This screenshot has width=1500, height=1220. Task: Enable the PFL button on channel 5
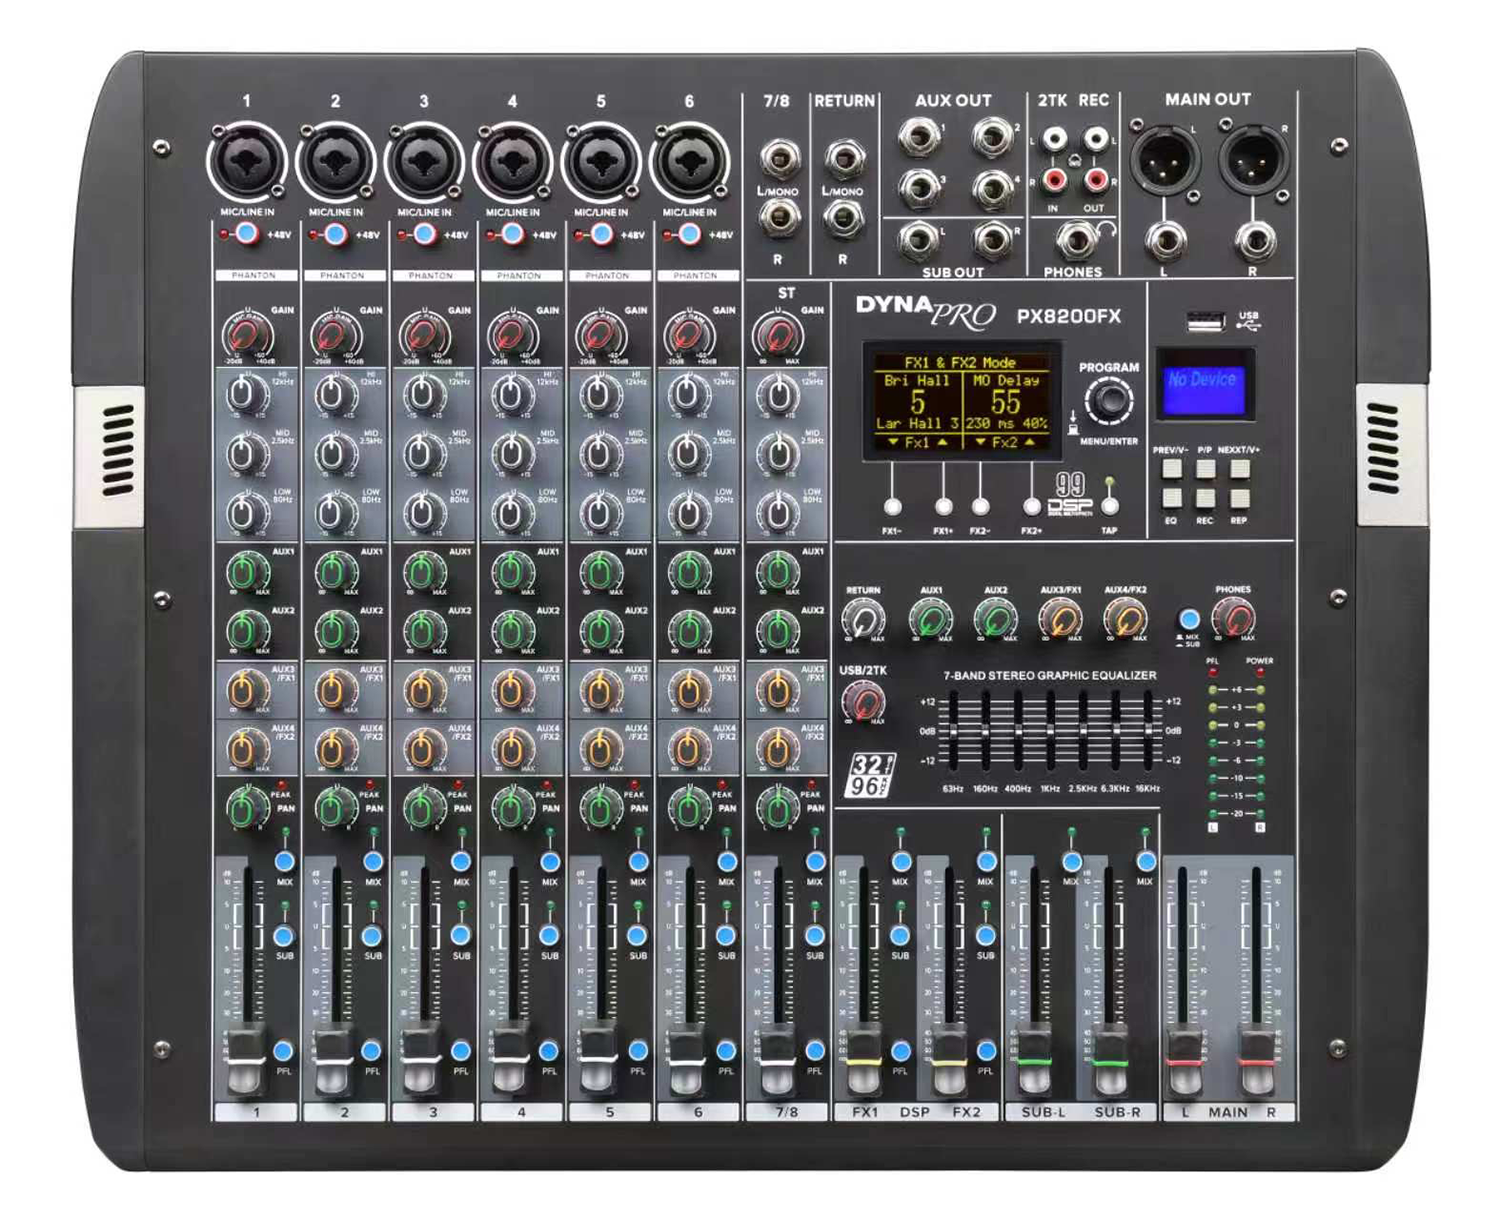point(637,1051)
